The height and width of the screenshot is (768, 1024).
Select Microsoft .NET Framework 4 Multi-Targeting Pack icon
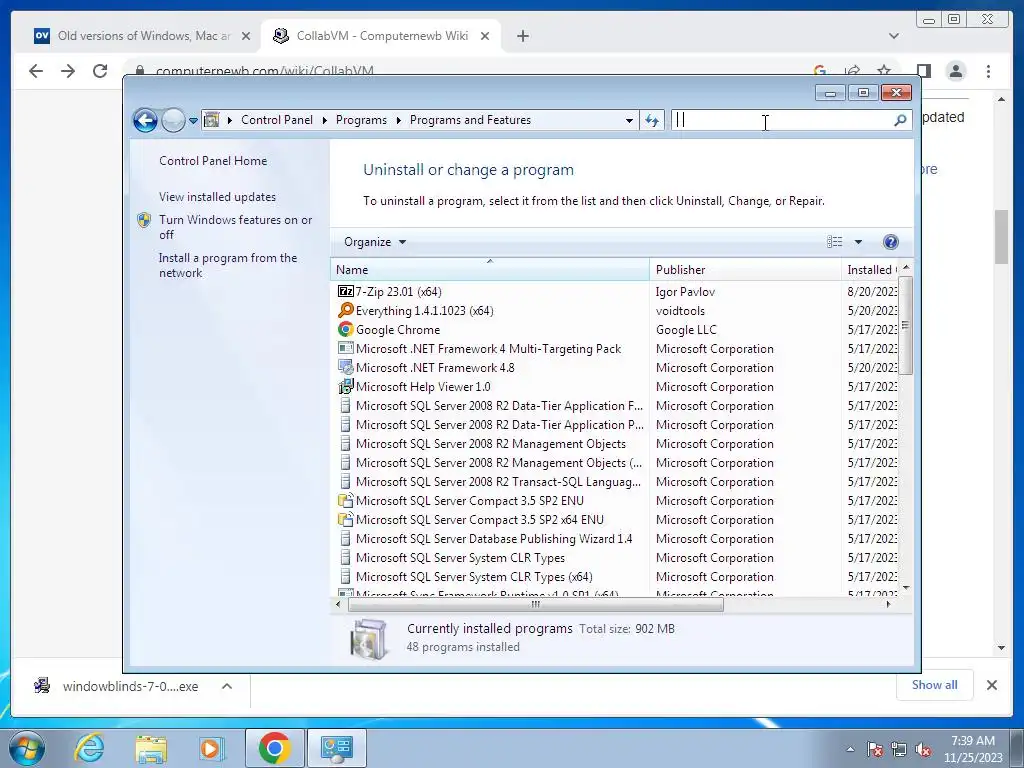pyautogui.click(x=345, y=348)
